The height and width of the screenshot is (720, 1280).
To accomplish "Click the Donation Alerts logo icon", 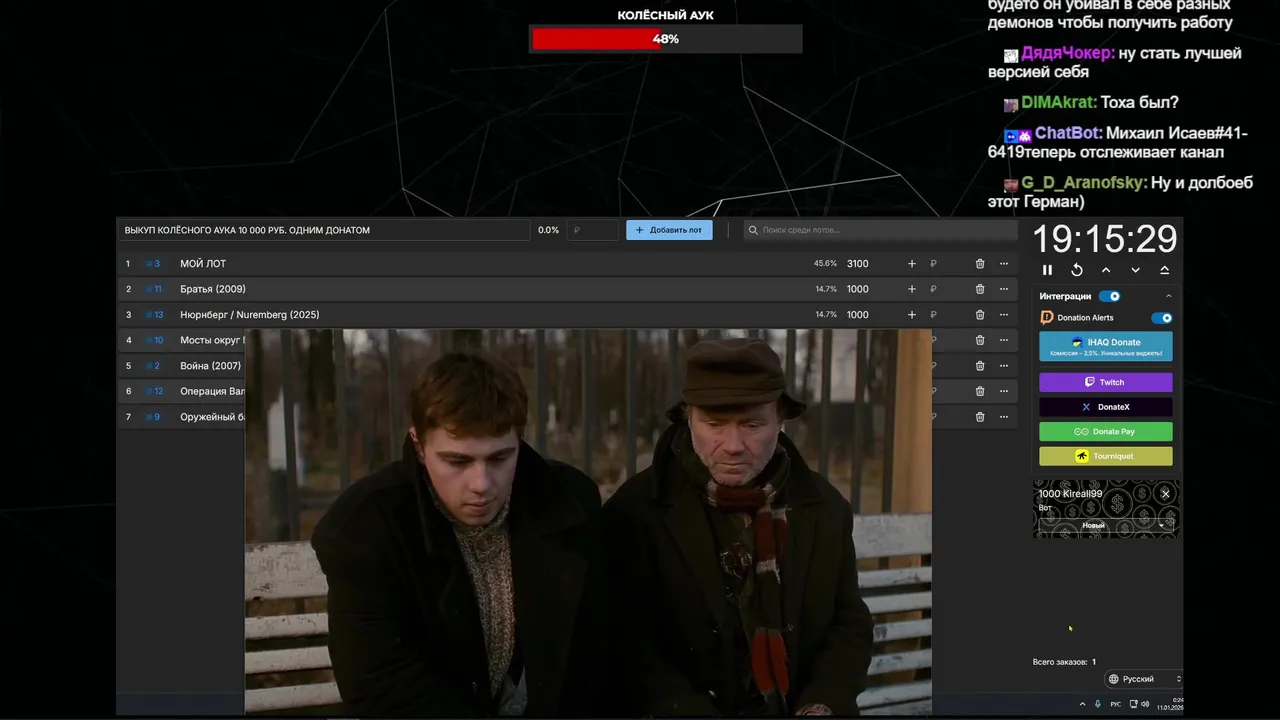I will point(1047,318).
